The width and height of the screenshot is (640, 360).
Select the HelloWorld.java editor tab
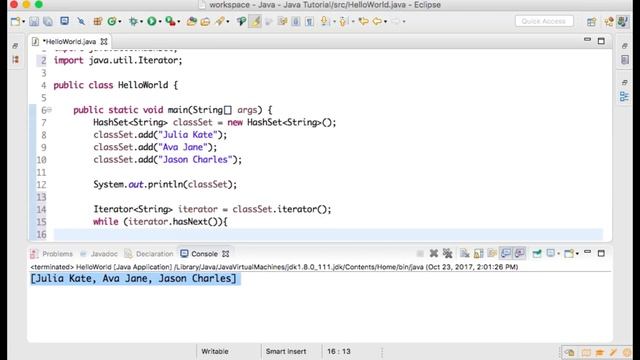[69, 42]
